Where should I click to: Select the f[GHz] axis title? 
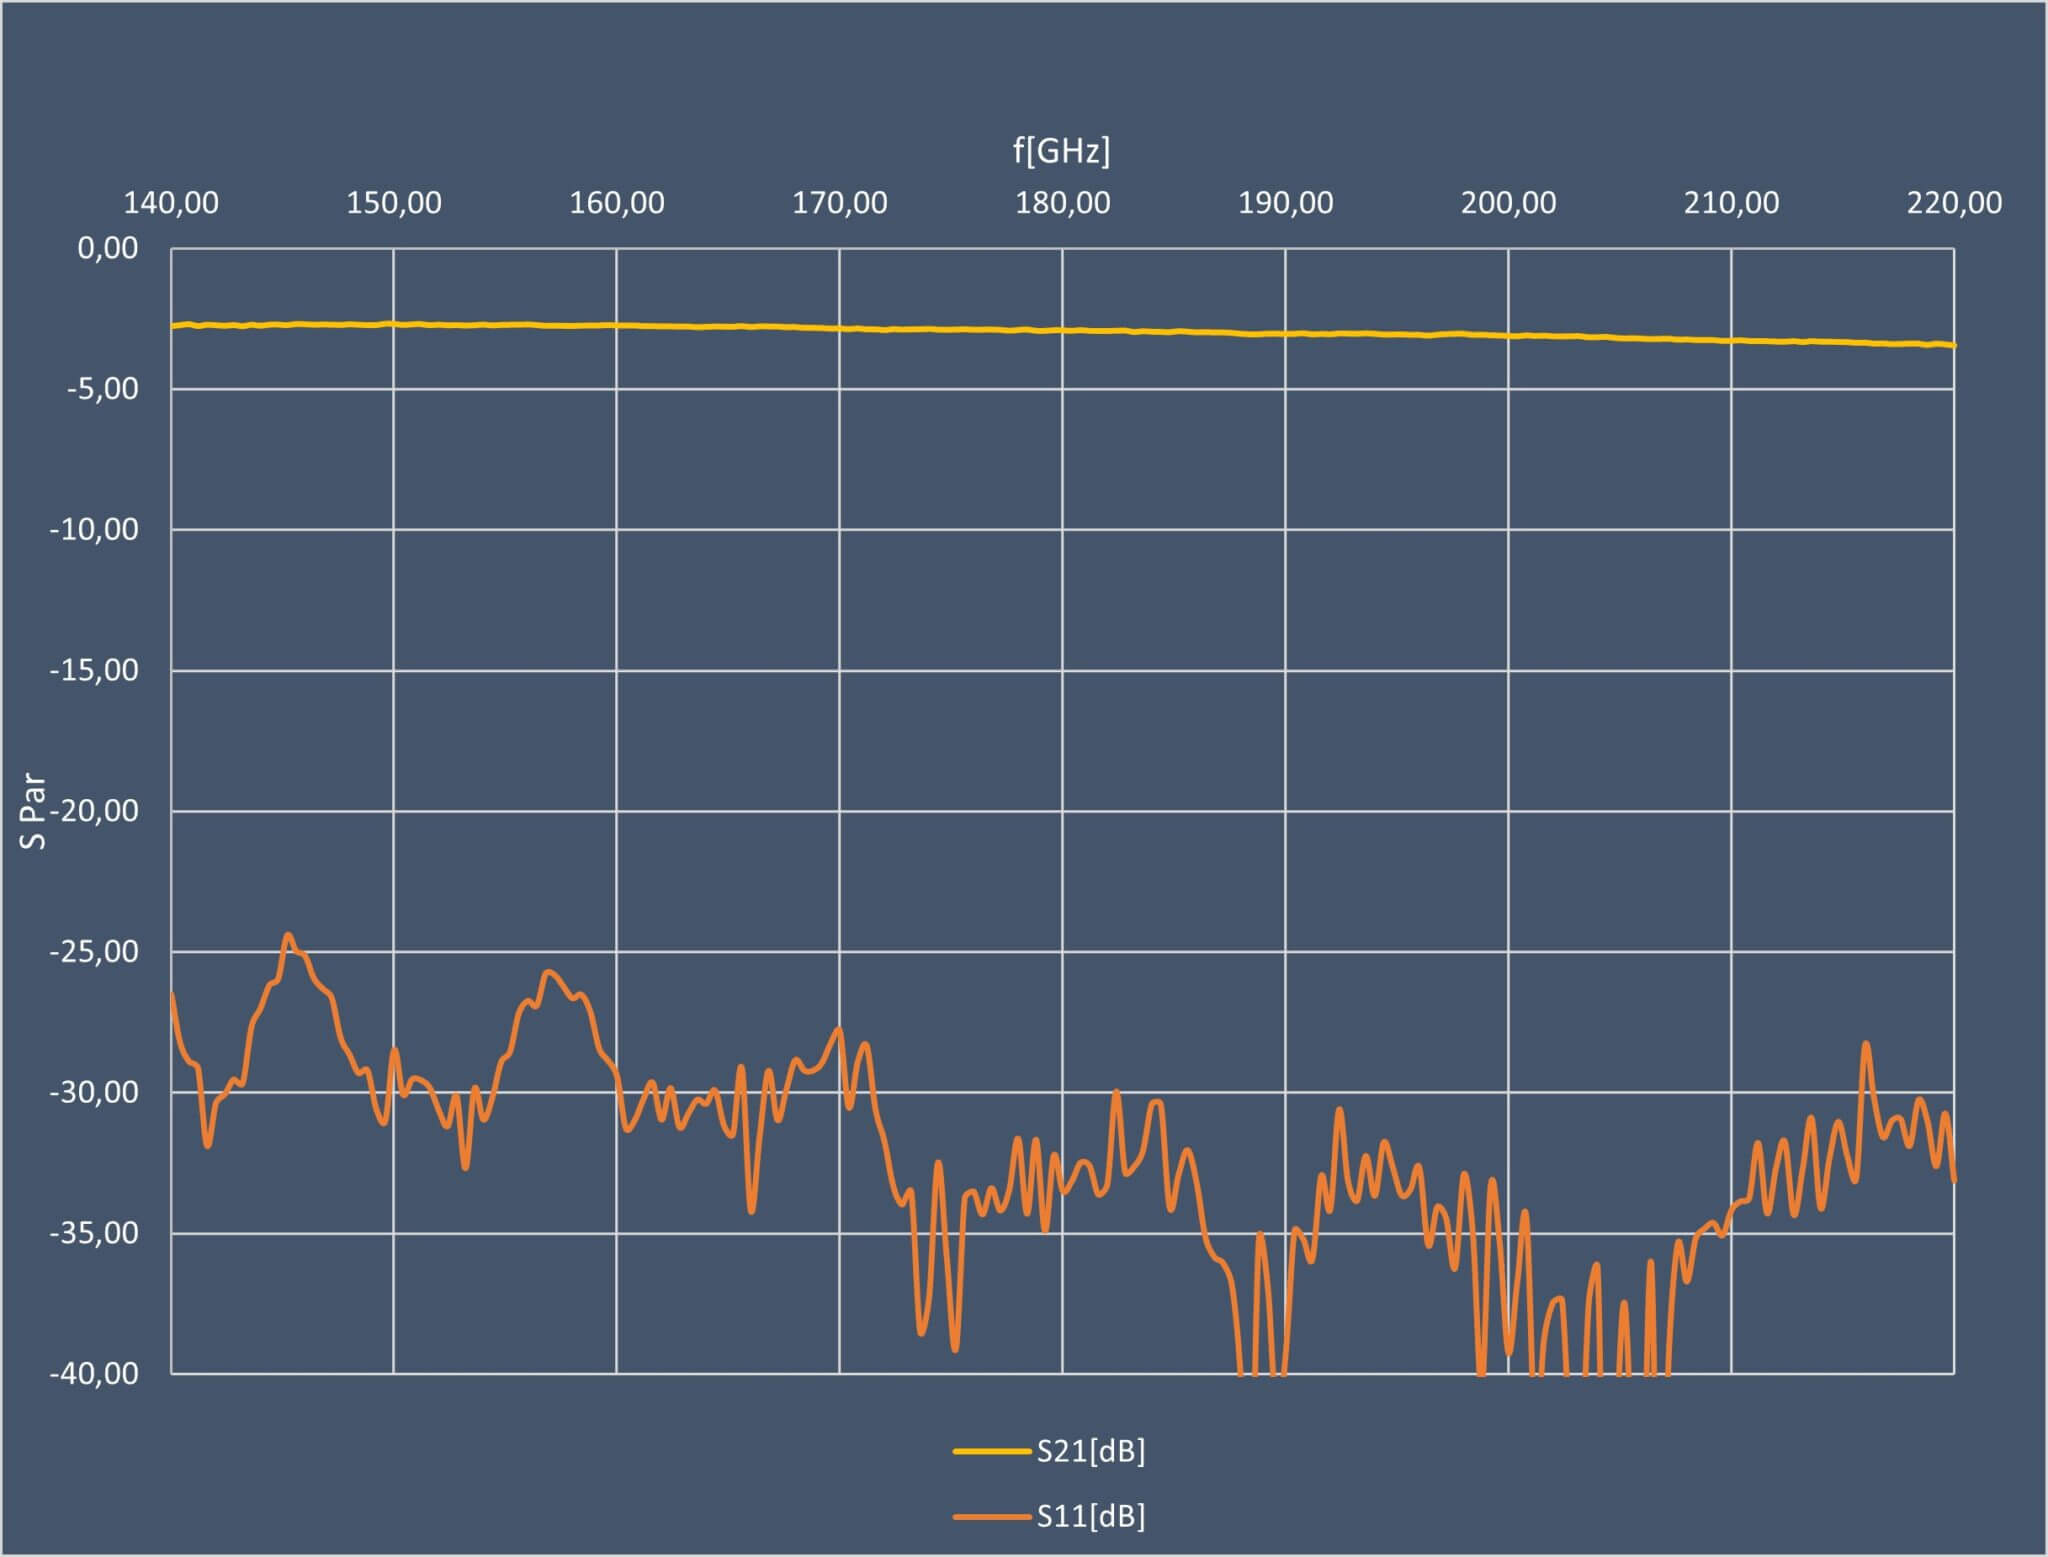click(1061, 151)
